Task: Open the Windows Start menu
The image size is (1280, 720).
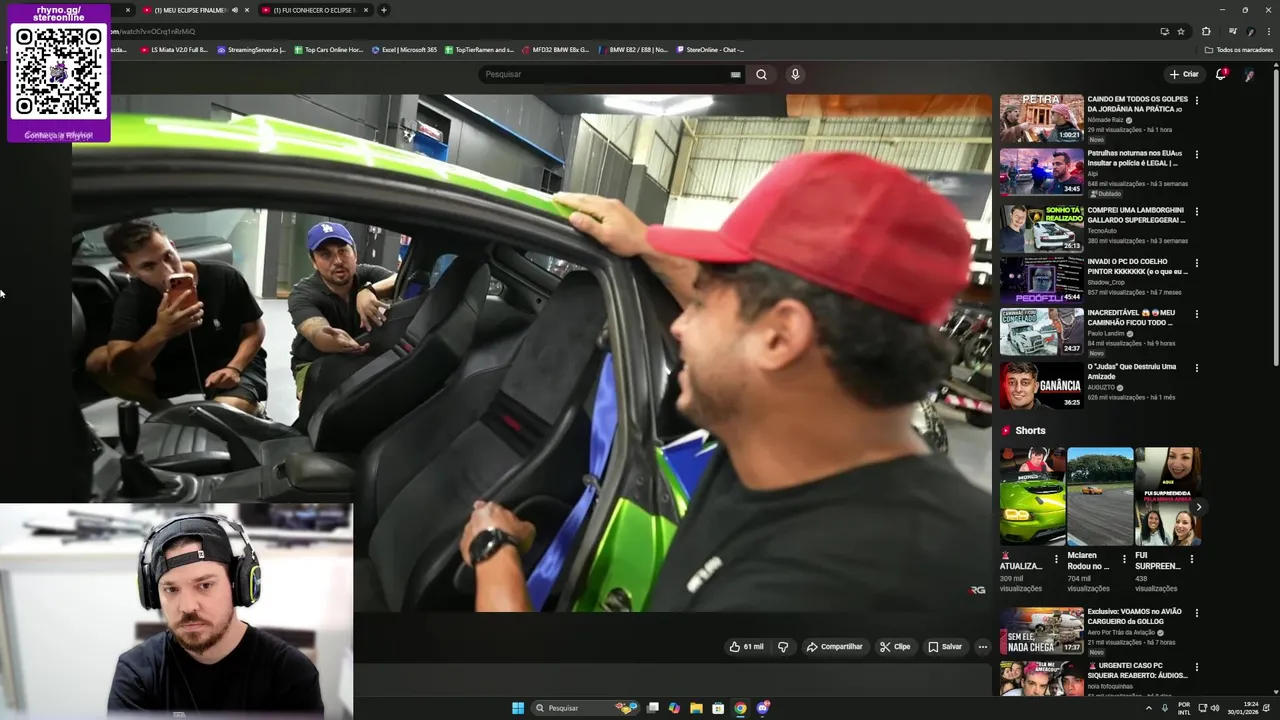Action: coord(518,708)
